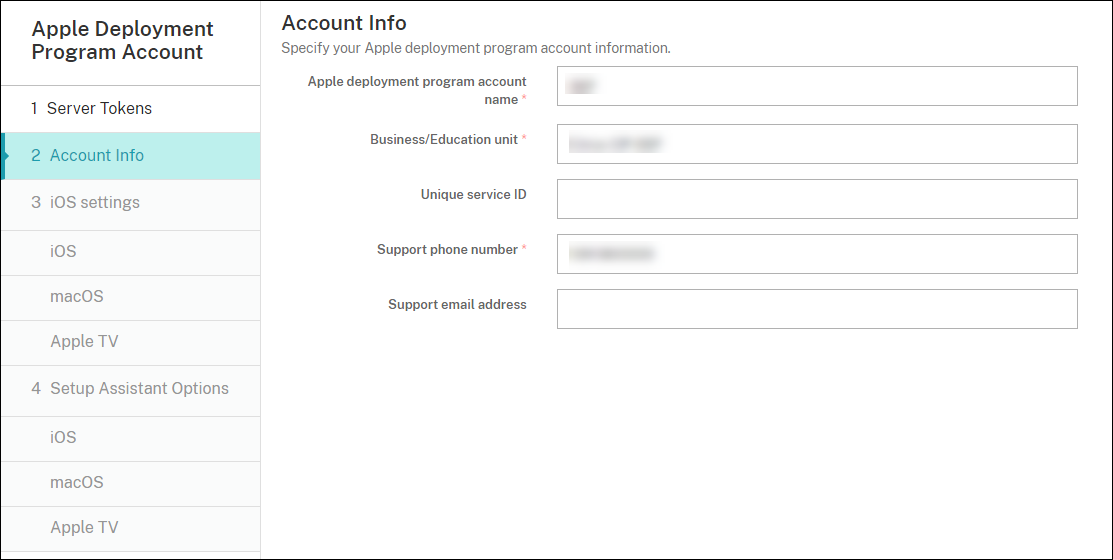Open macOS under iOS settings

[77, 296]
